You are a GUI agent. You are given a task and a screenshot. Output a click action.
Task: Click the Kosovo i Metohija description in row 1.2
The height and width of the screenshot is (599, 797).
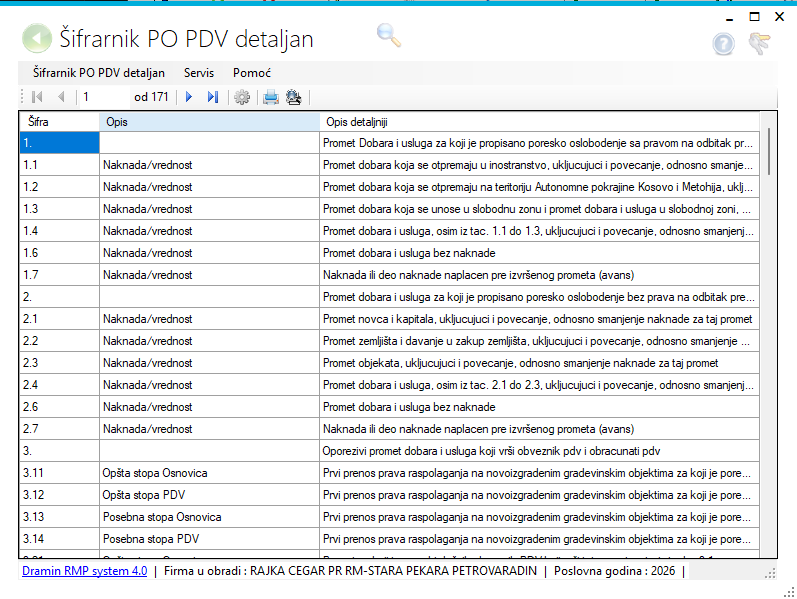point(538,187)
